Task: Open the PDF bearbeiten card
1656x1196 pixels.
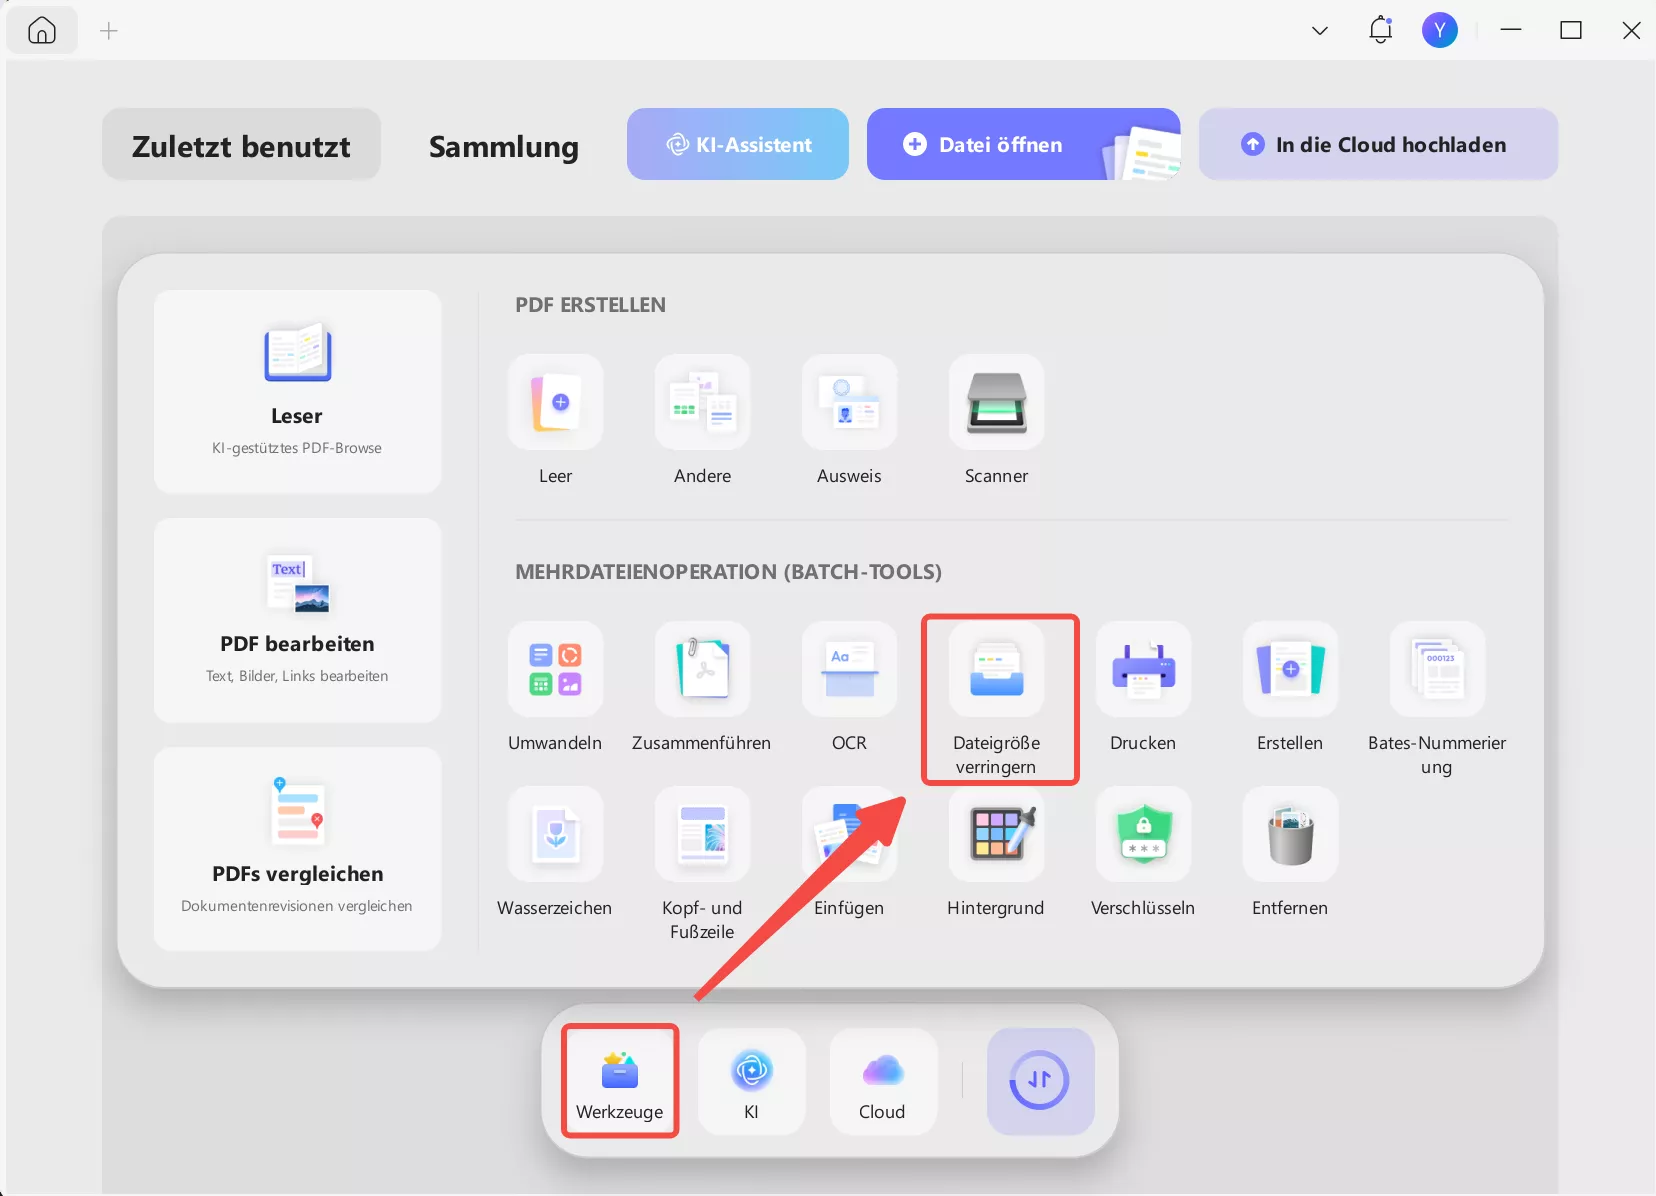Action: click(297, 619)
